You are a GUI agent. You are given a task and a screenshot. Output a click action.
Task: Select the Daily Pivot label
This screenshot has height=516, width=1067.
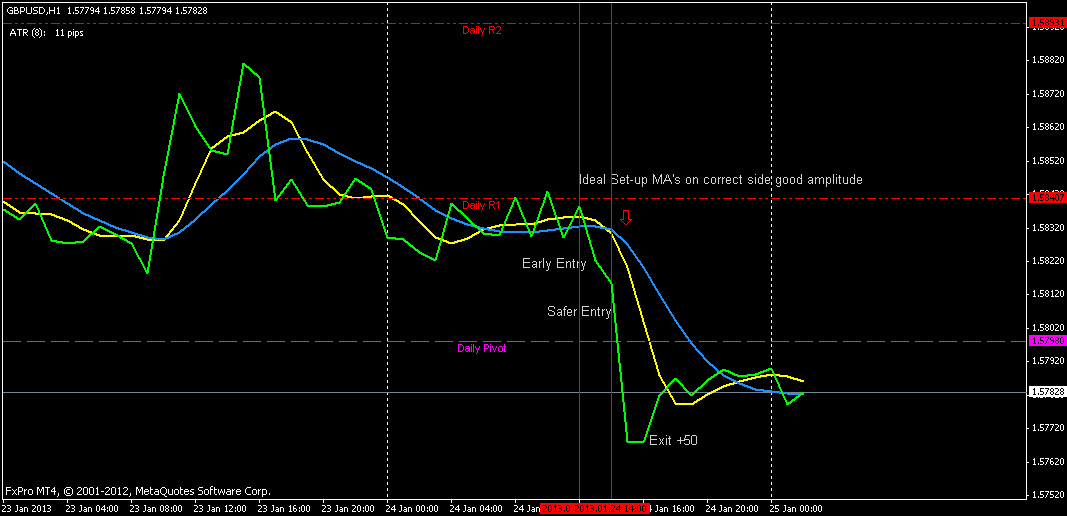click(482, 348)
